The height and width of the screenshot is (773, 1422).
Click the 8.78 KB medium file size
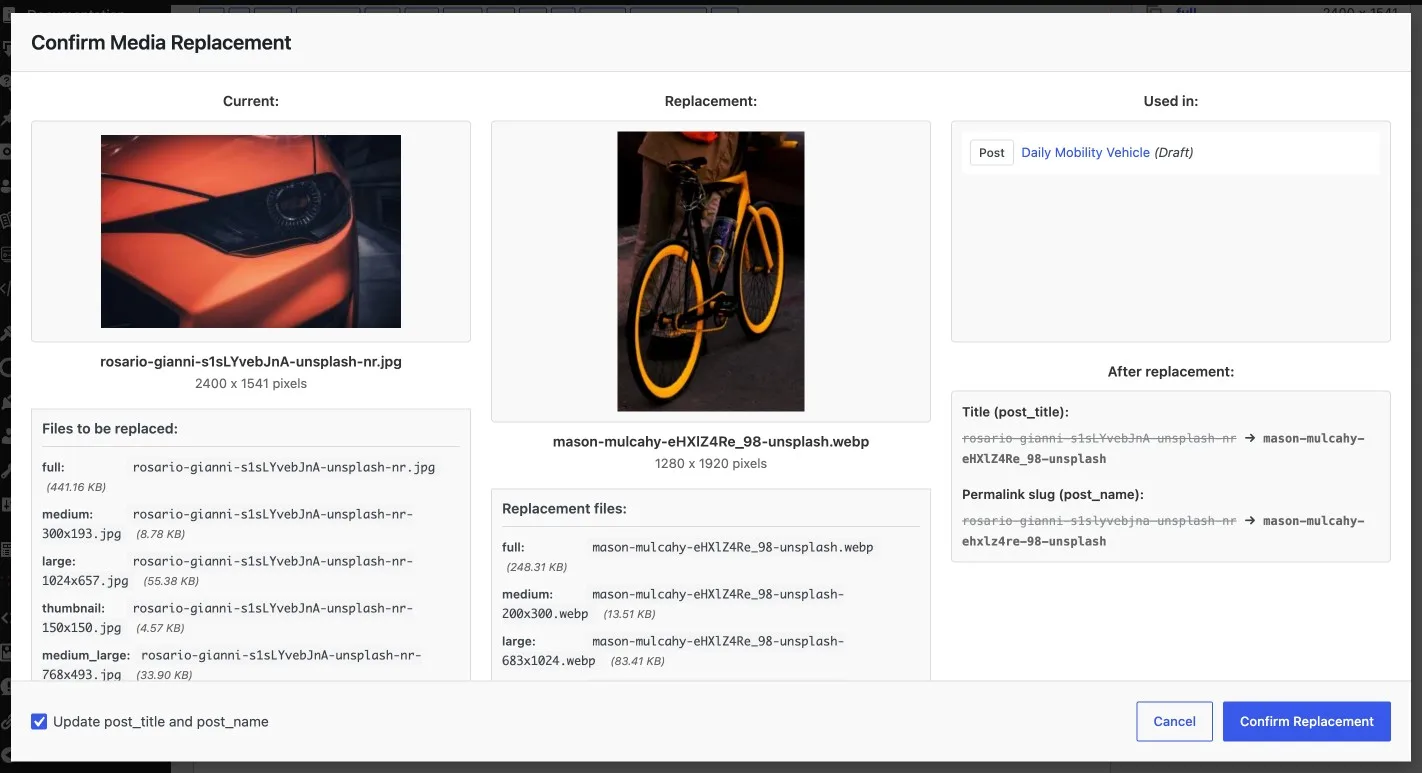point(161,534)
